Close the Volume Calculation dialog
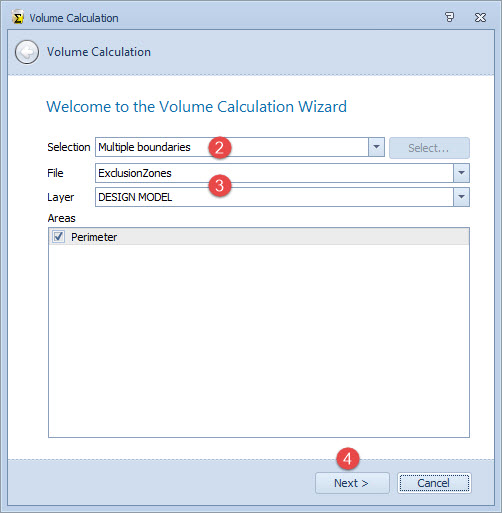 [480, 17]
